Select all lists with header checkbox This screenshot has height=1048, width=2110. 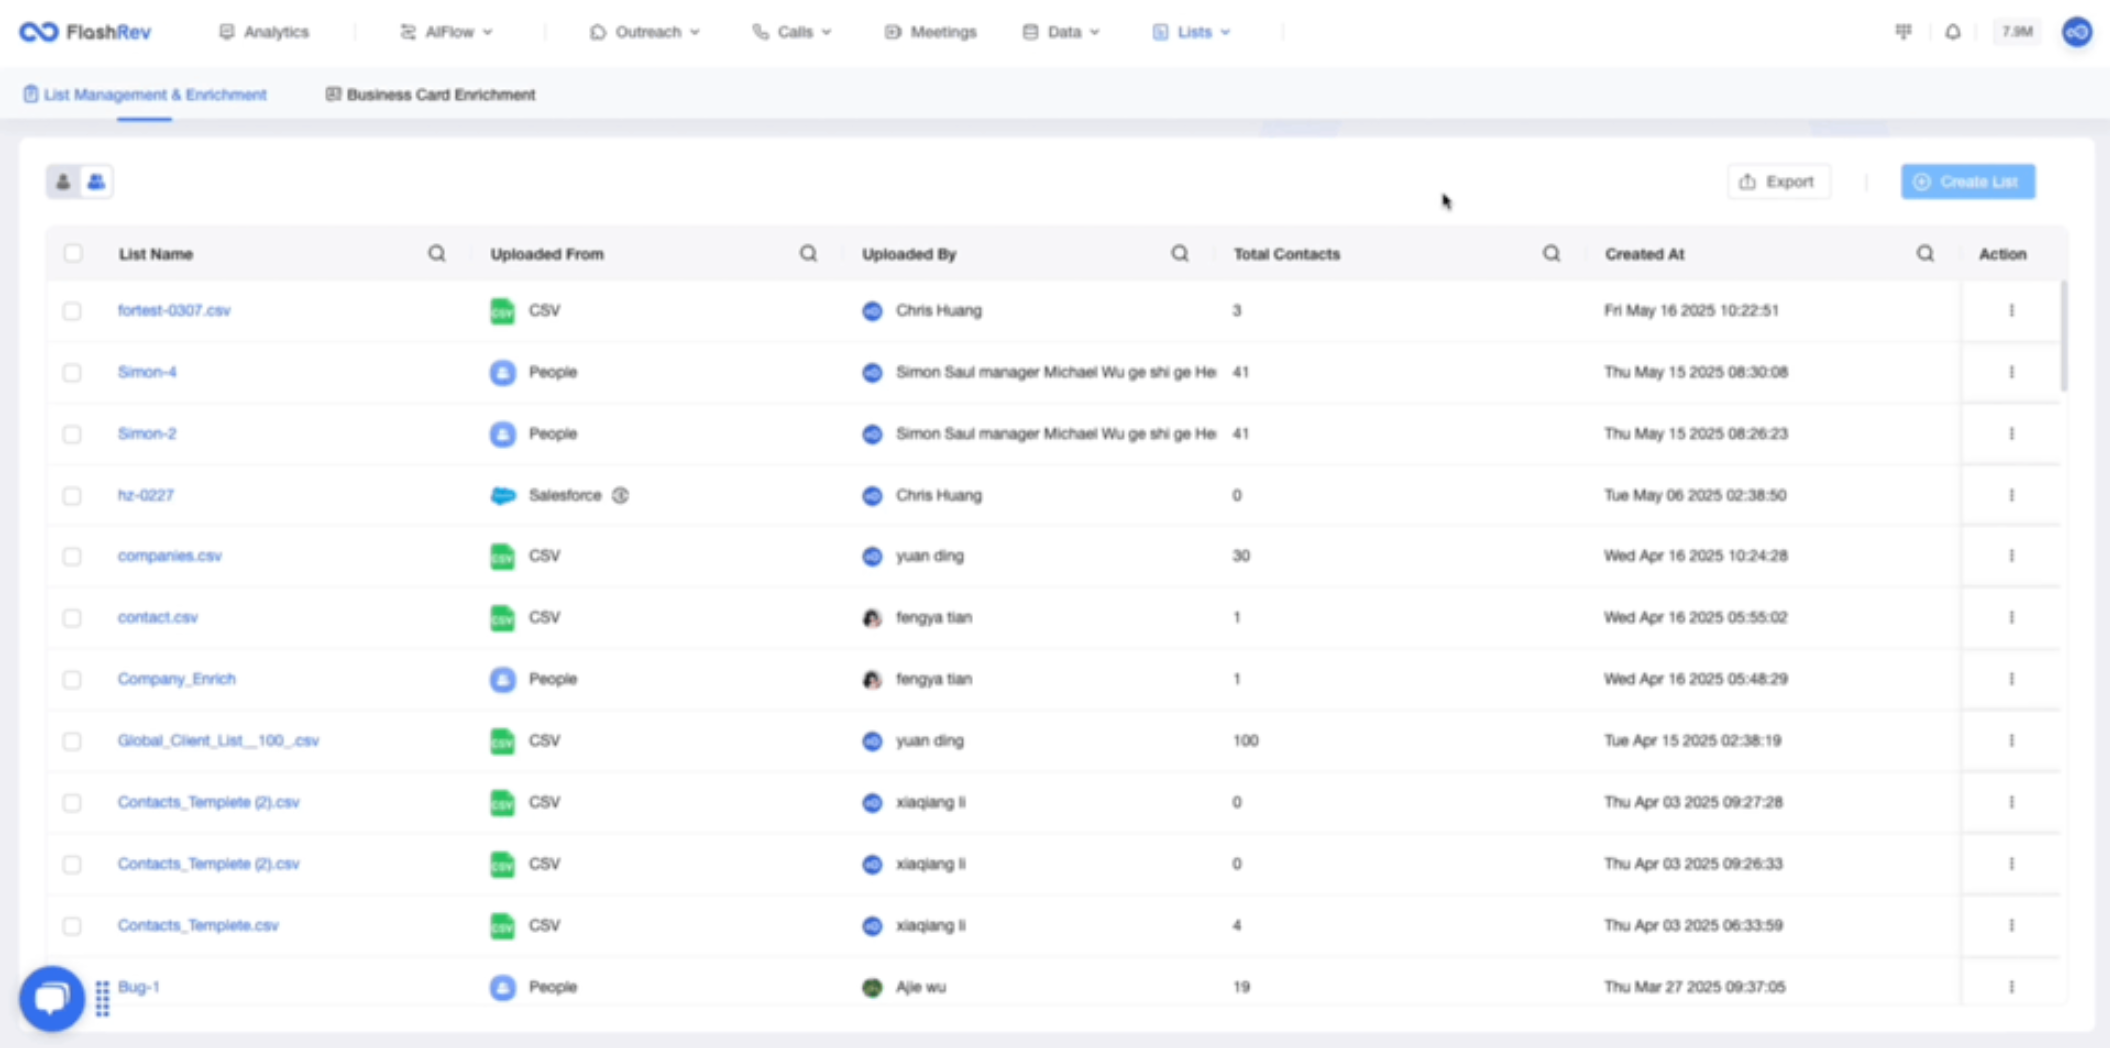tap(73, 253)
